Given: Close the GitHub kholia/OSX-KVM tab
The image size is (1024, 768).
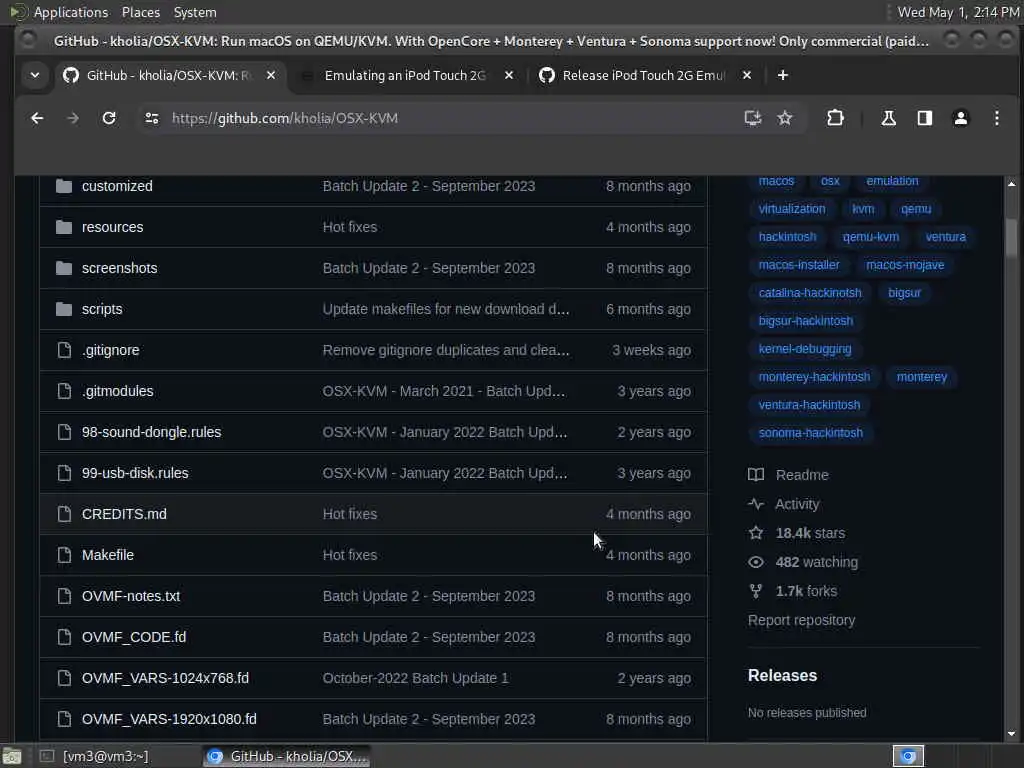Looking at the screenshot, I should tap(270, 75).
